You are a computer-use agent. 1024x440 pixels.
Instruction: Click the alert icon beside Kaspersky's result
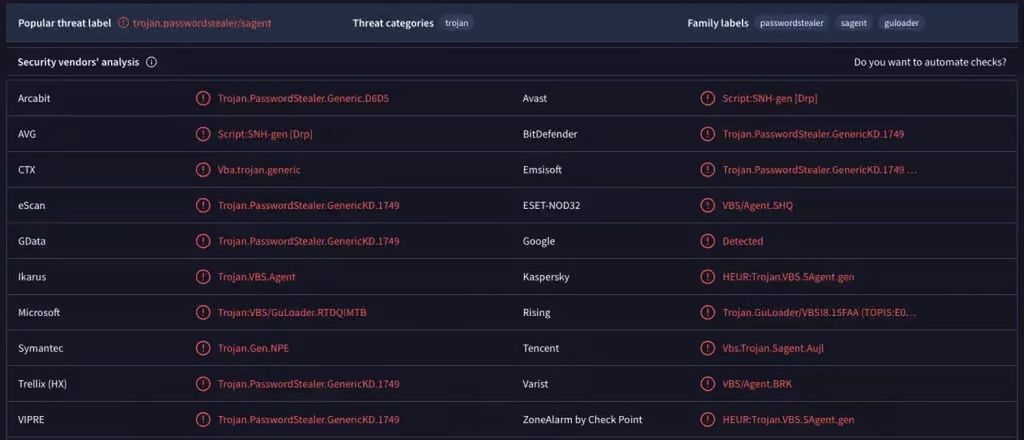pos(708,277)
